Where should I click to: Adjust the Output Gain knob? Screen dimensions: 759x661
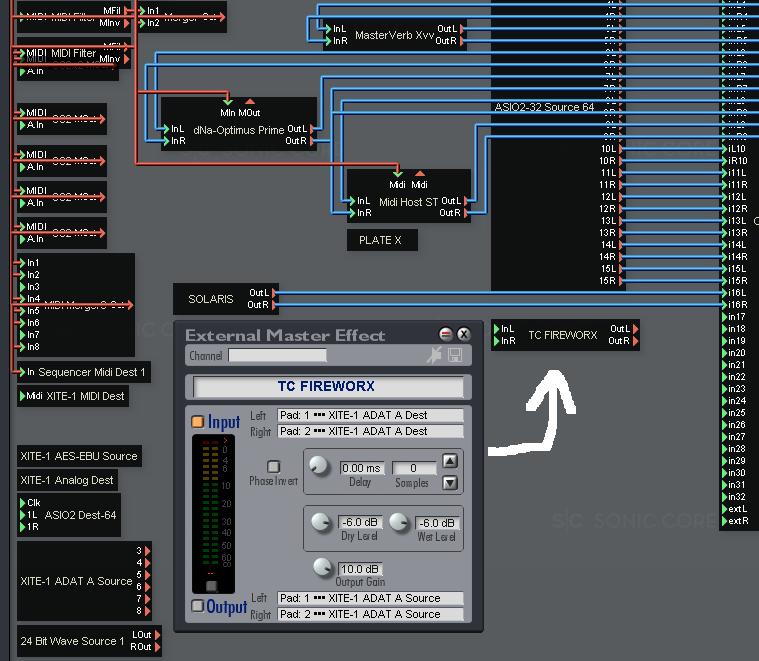tap(322, 567)
